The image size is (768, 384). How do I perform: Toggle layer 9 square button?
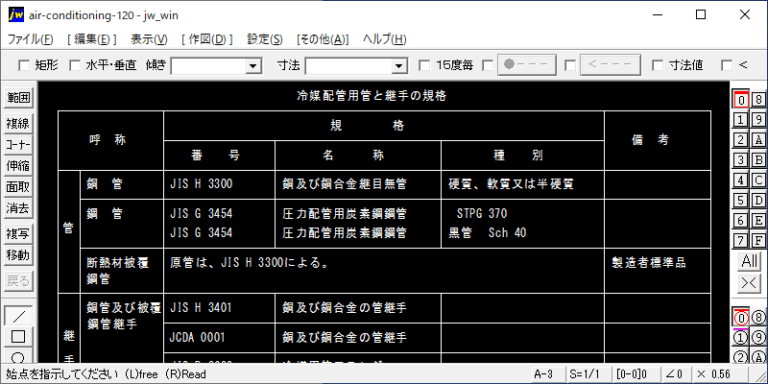pyautogui.click(x=758, y=120)
